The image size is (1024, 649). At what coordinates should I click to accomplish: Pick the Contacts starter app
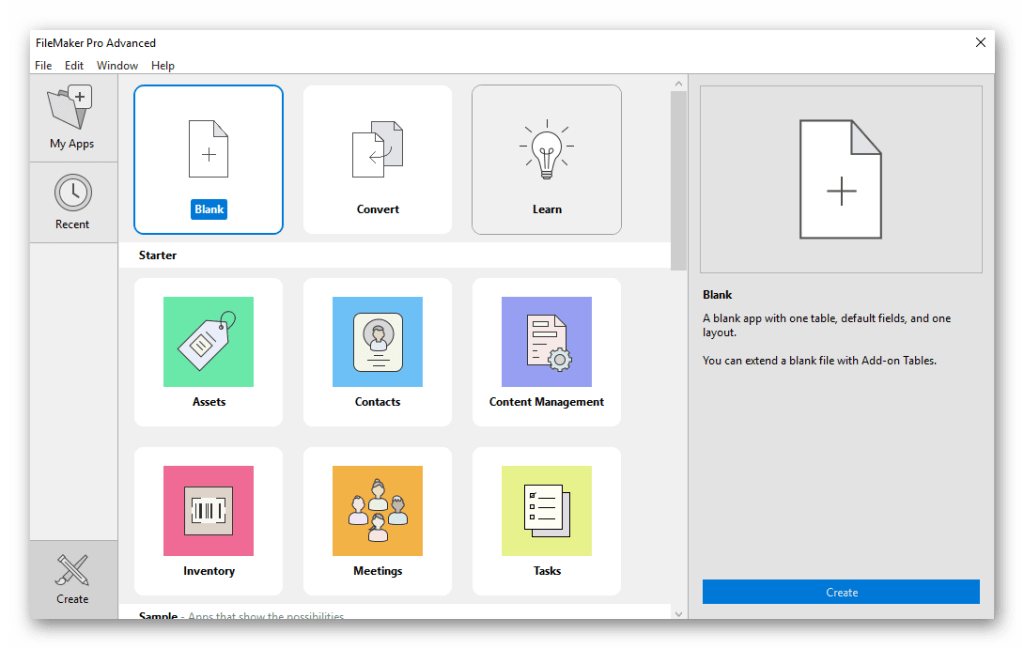pos(377,352)
